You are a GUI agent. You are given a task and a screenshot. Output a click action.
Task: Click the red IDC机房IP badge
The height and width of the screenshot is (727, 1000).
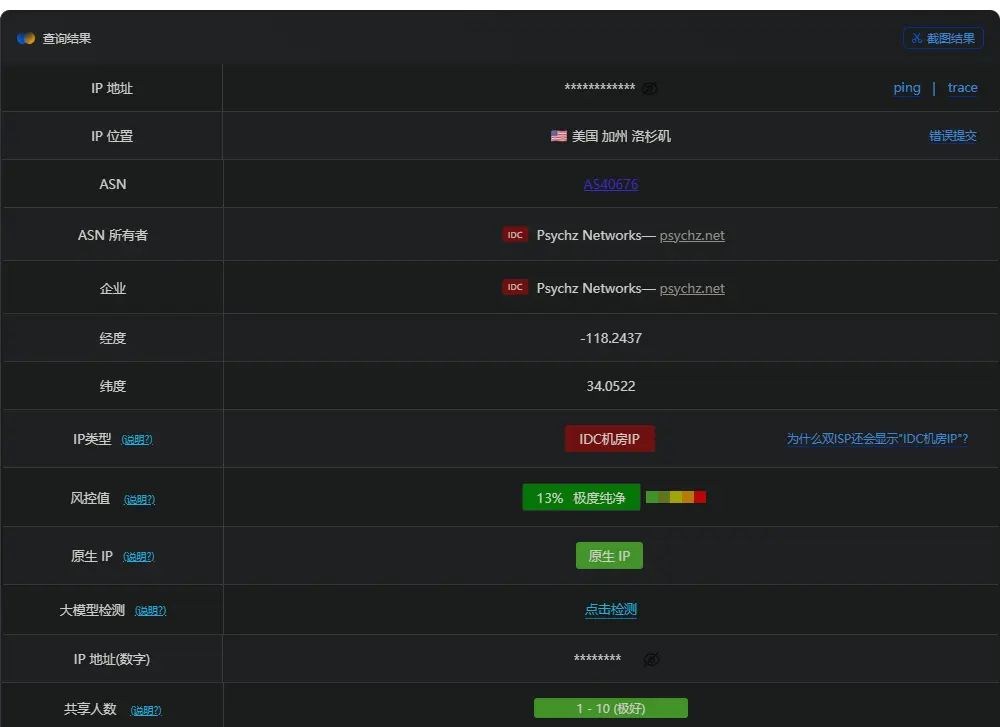(x=610, y=439)
